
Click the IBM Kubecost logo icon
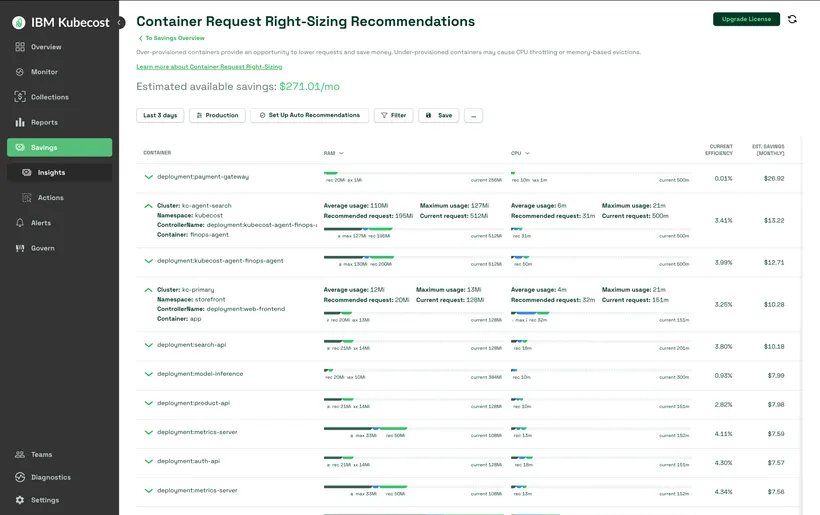coord(19,22)
